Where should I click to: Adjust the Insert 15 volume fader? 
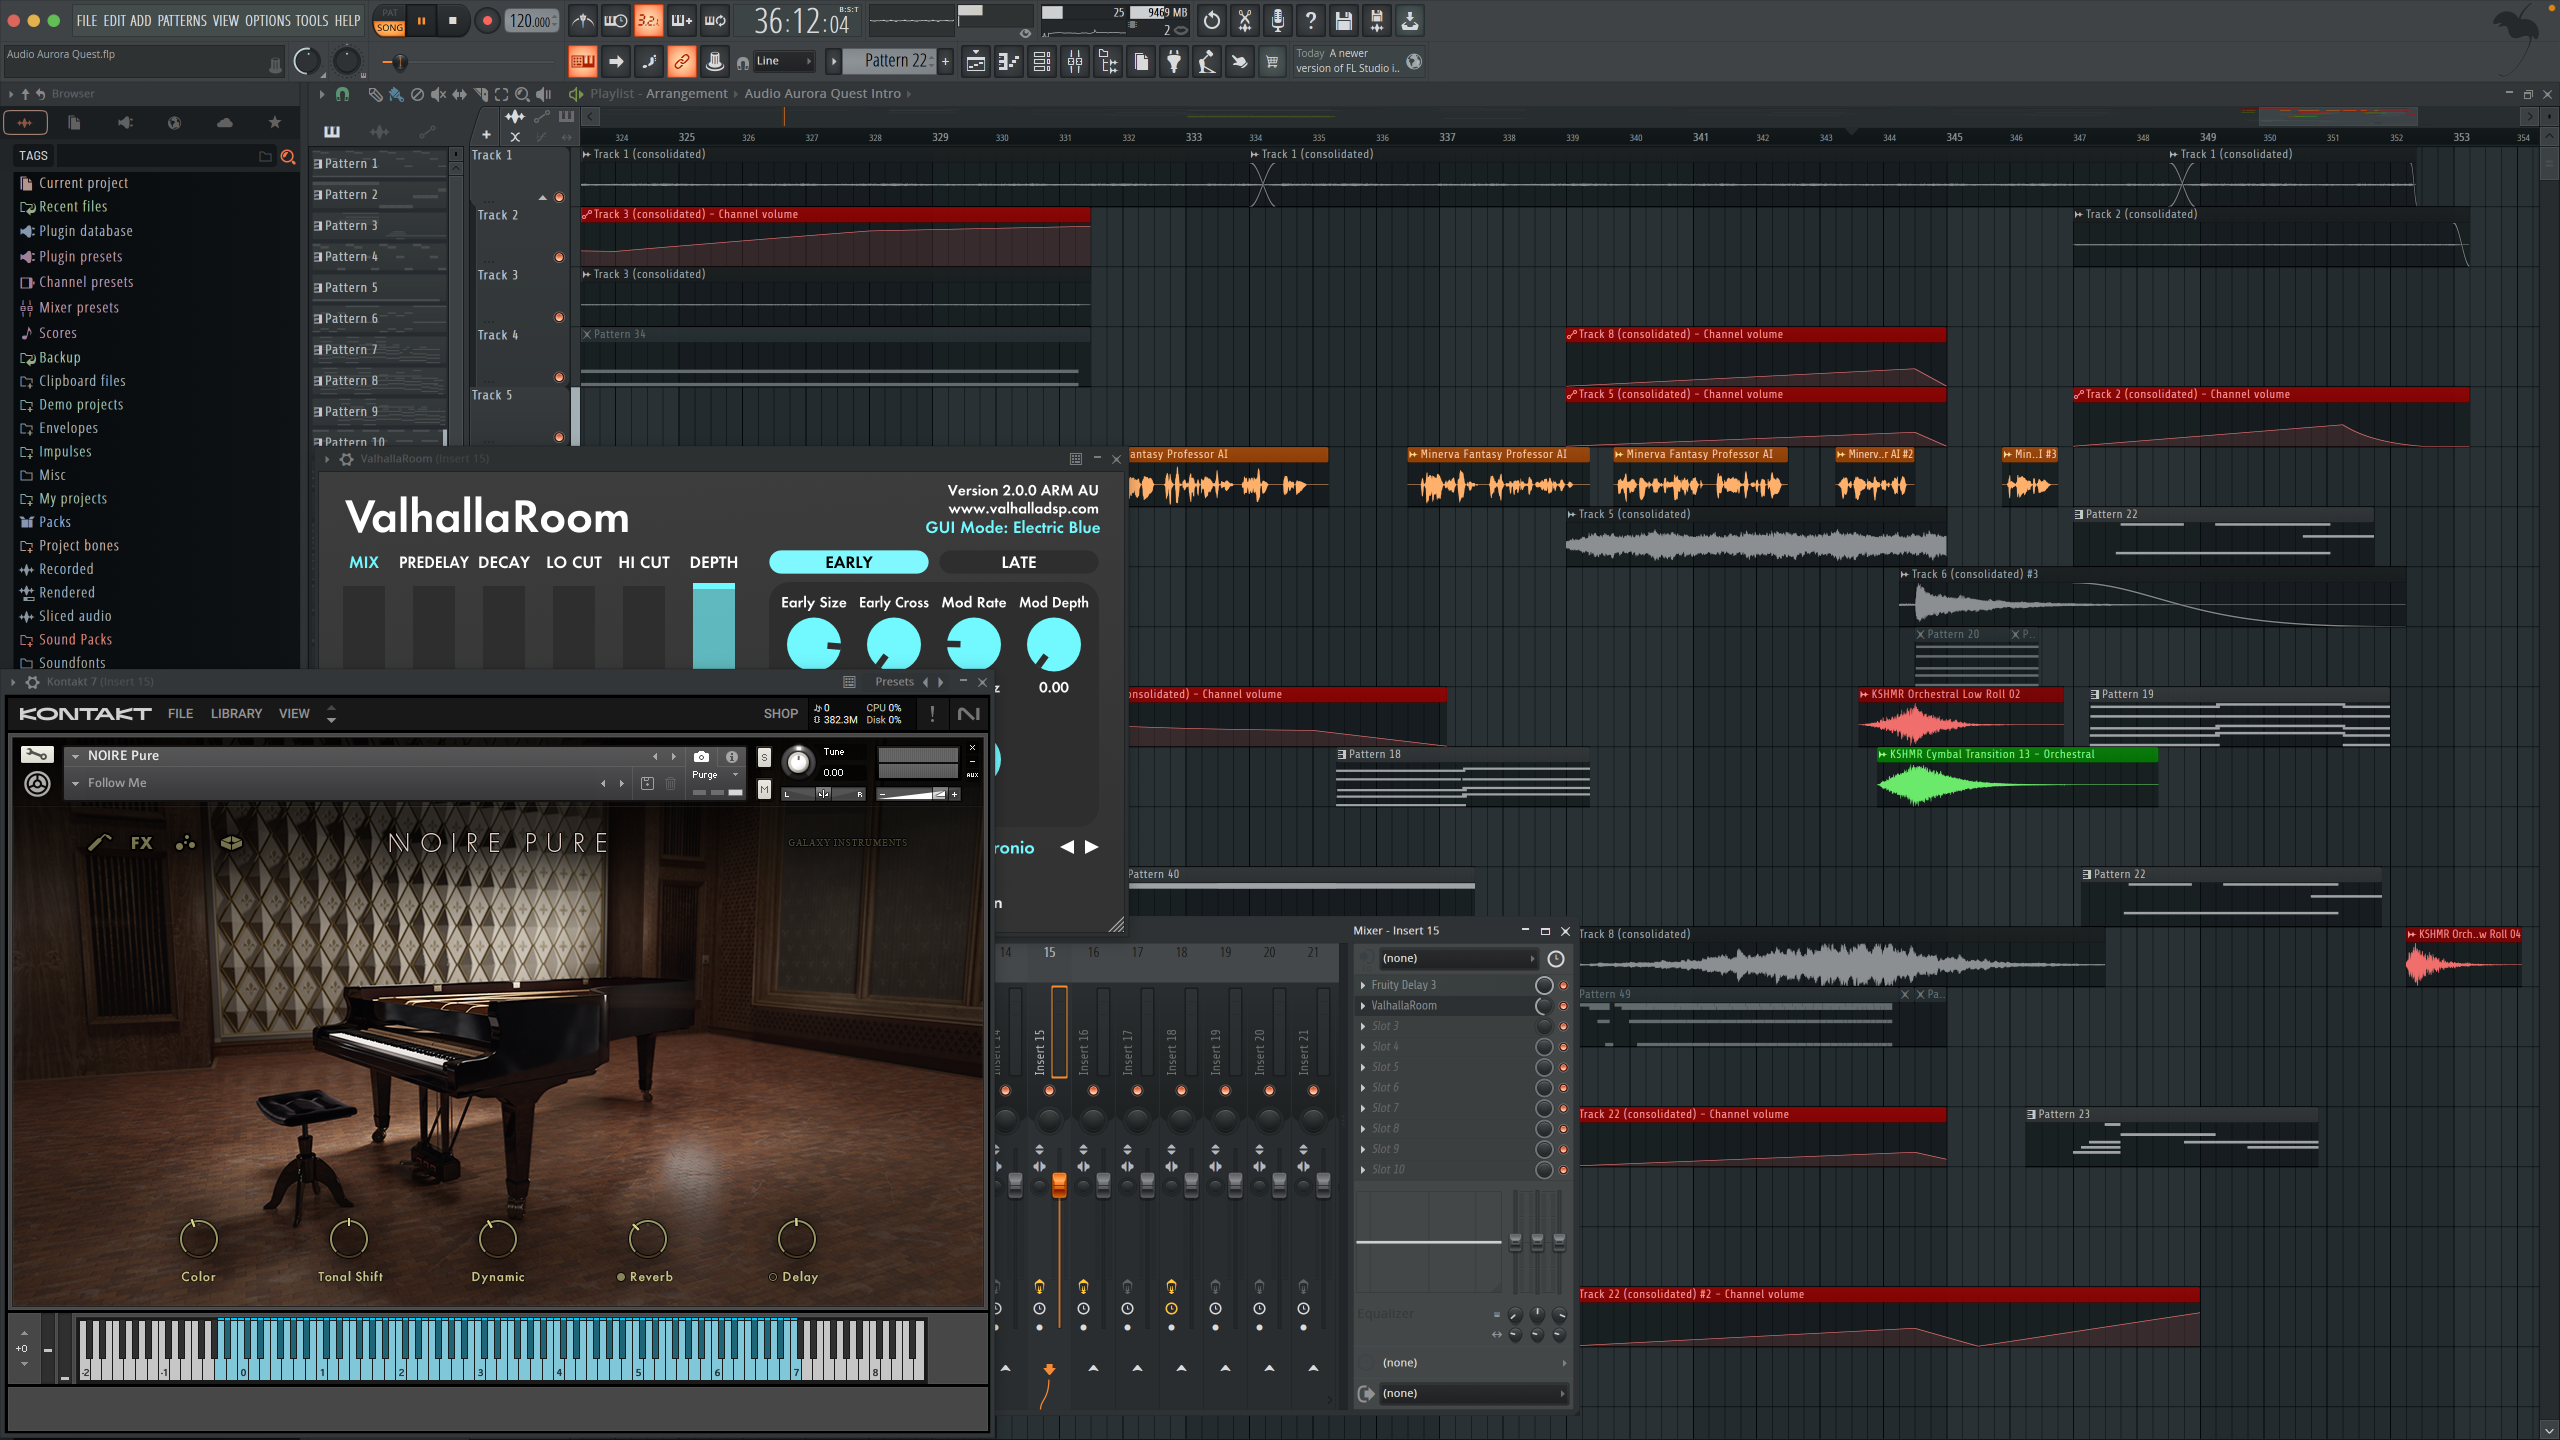[x=1059, y=1186]
